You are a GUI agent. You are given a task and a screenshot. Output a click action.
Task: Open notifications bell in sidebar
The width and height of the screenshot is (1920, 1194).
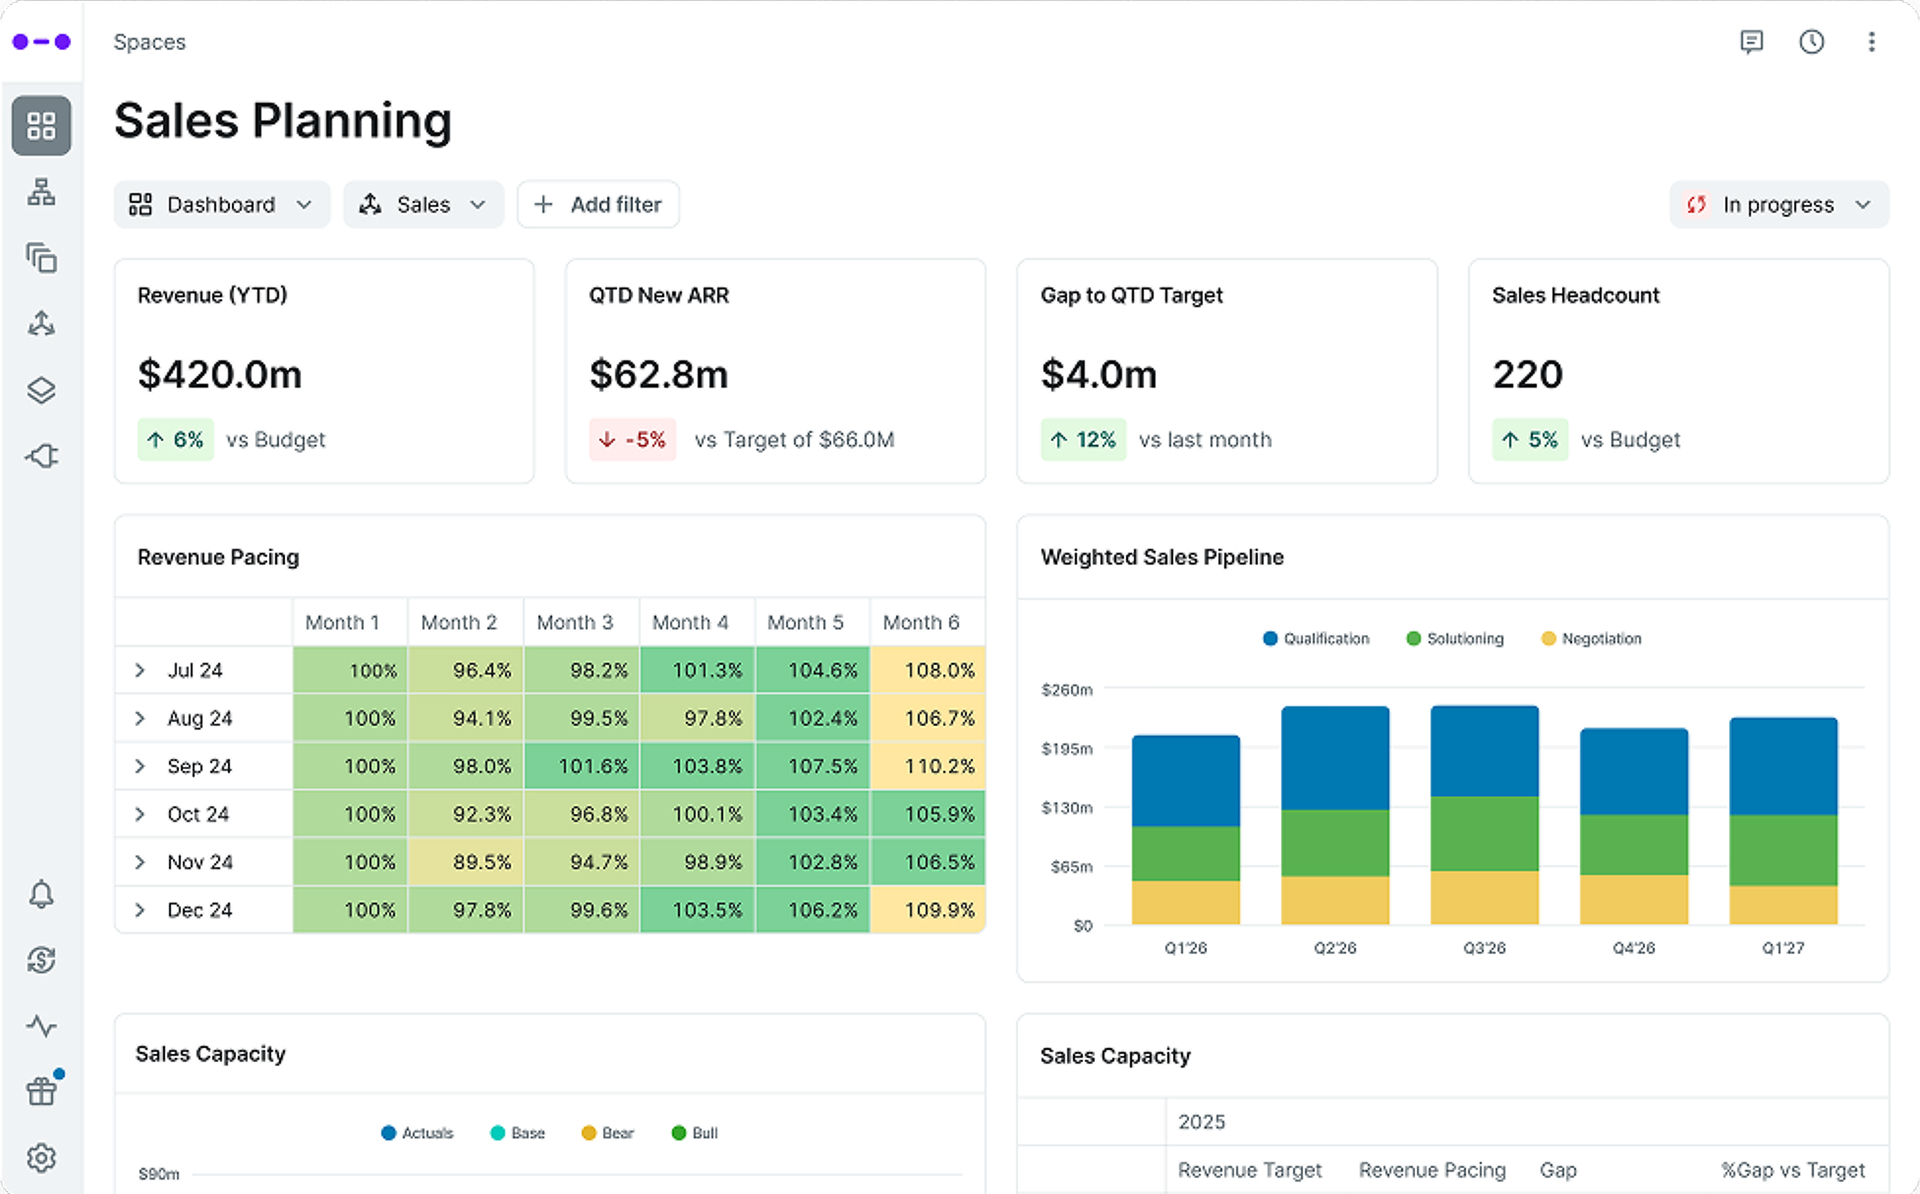(x=41, y=894)
